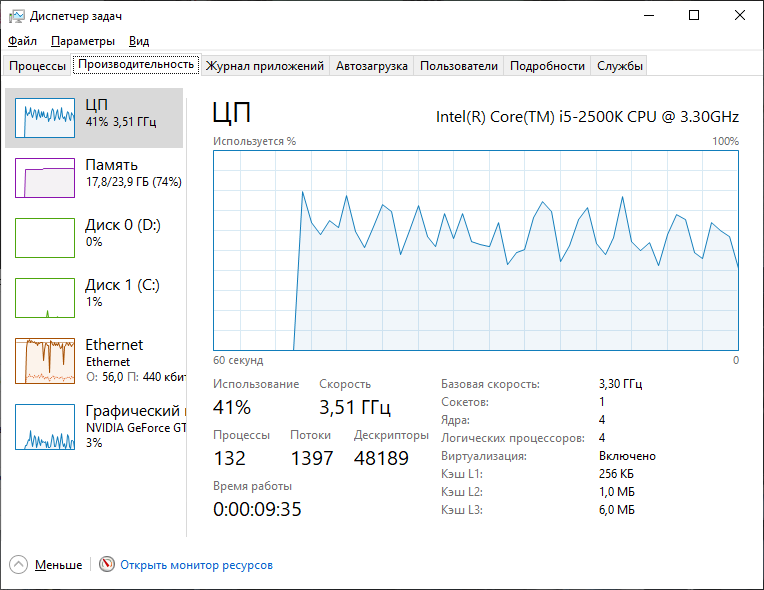This screenshot has width=764, height=590.
Task: Click the processes count 132
Action: [229, 458]
